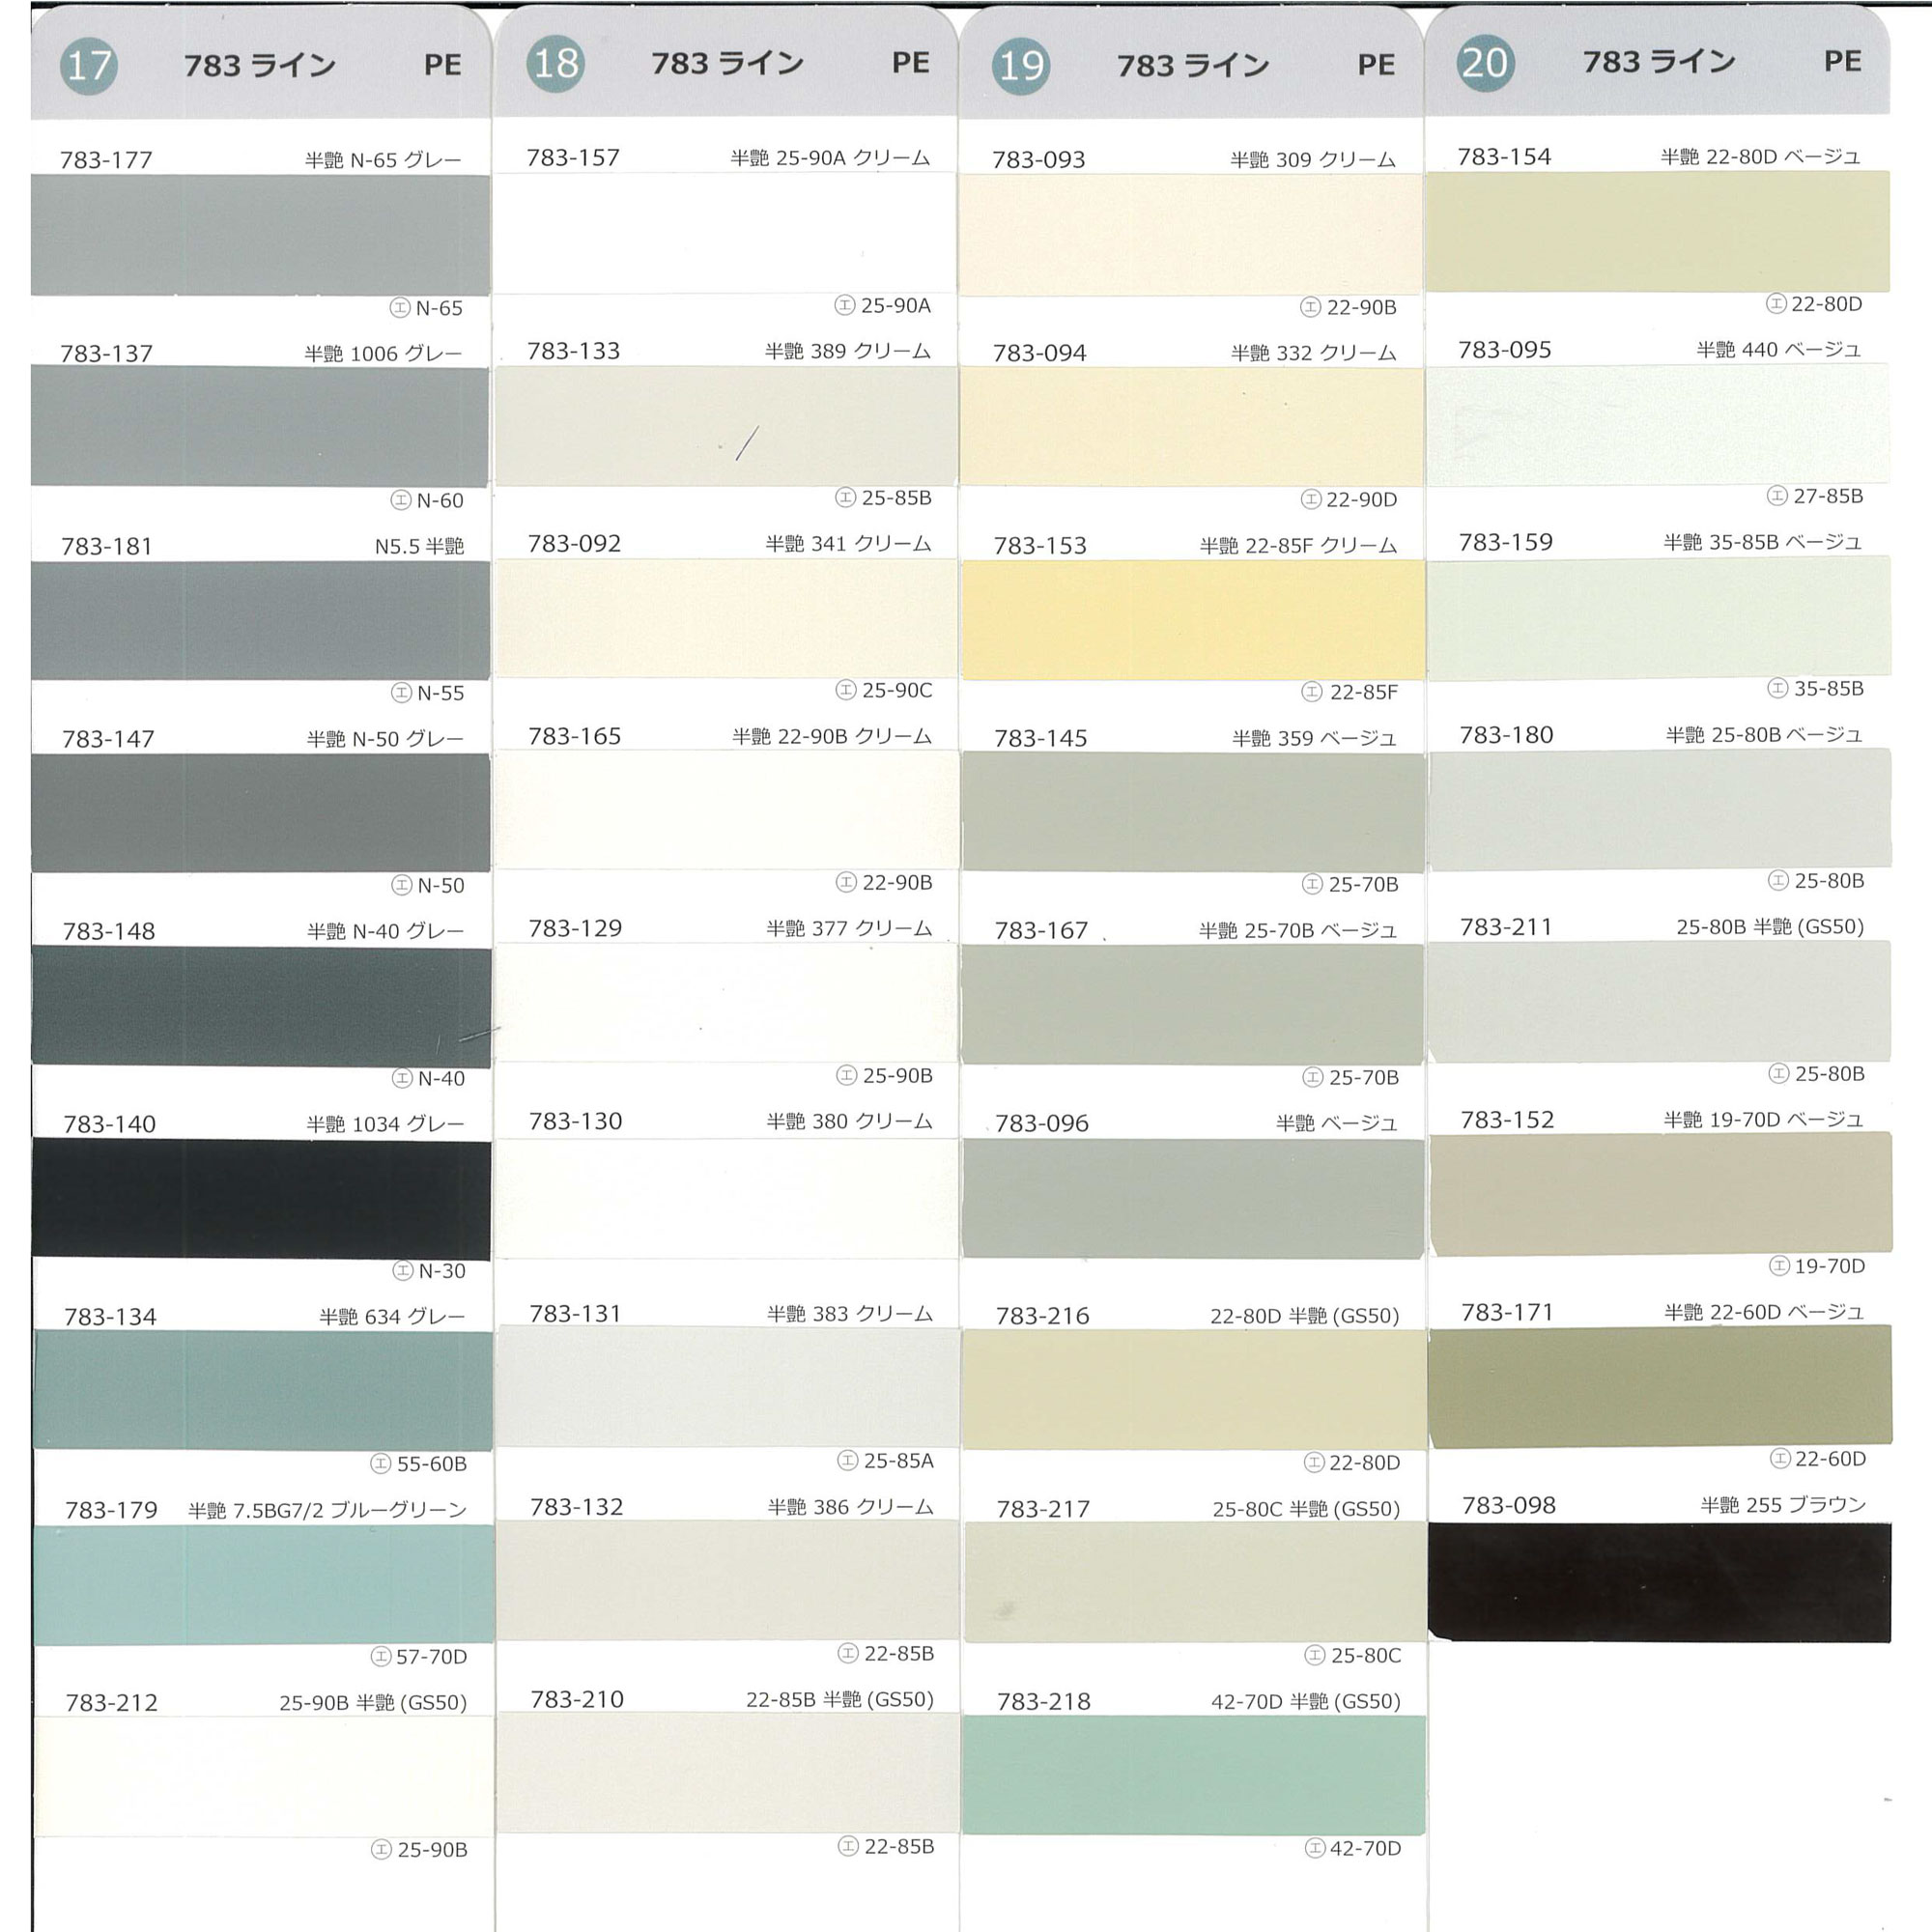Select the 783-098 brown 255 swatch

point(1660,1582)
